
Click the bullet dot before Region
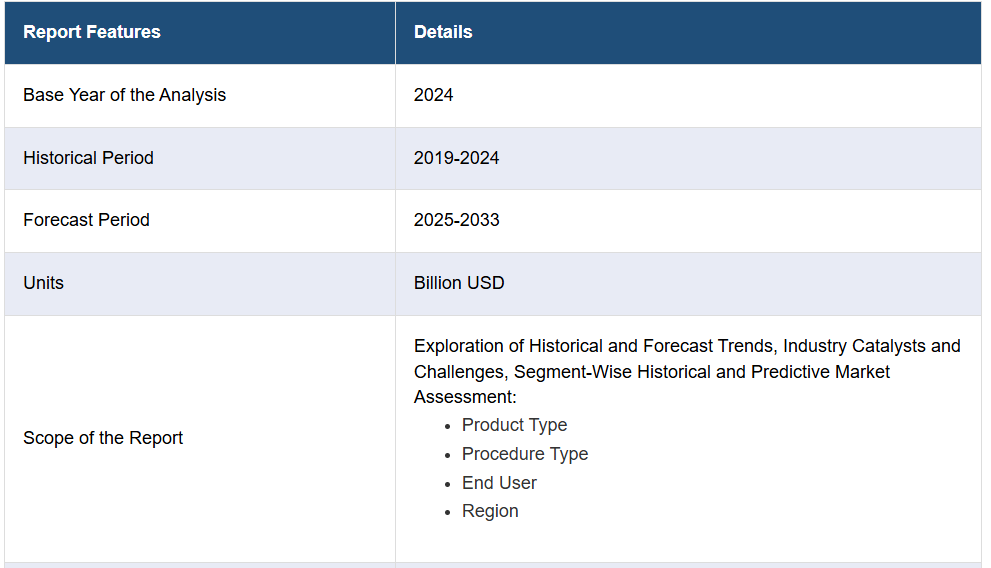click(447, 512)
